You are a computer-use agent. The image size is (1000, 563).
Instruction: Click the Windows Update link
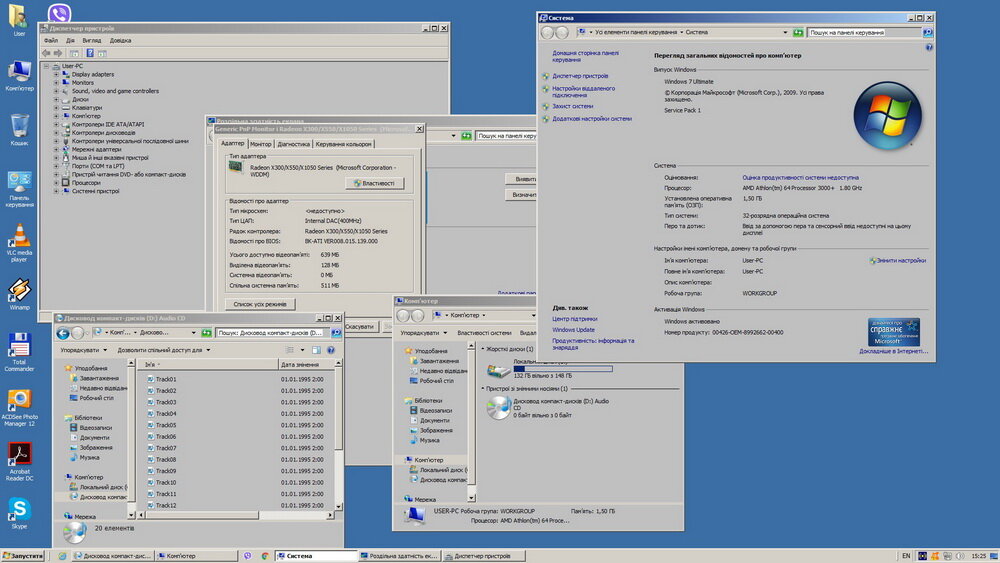pos(573,329)
